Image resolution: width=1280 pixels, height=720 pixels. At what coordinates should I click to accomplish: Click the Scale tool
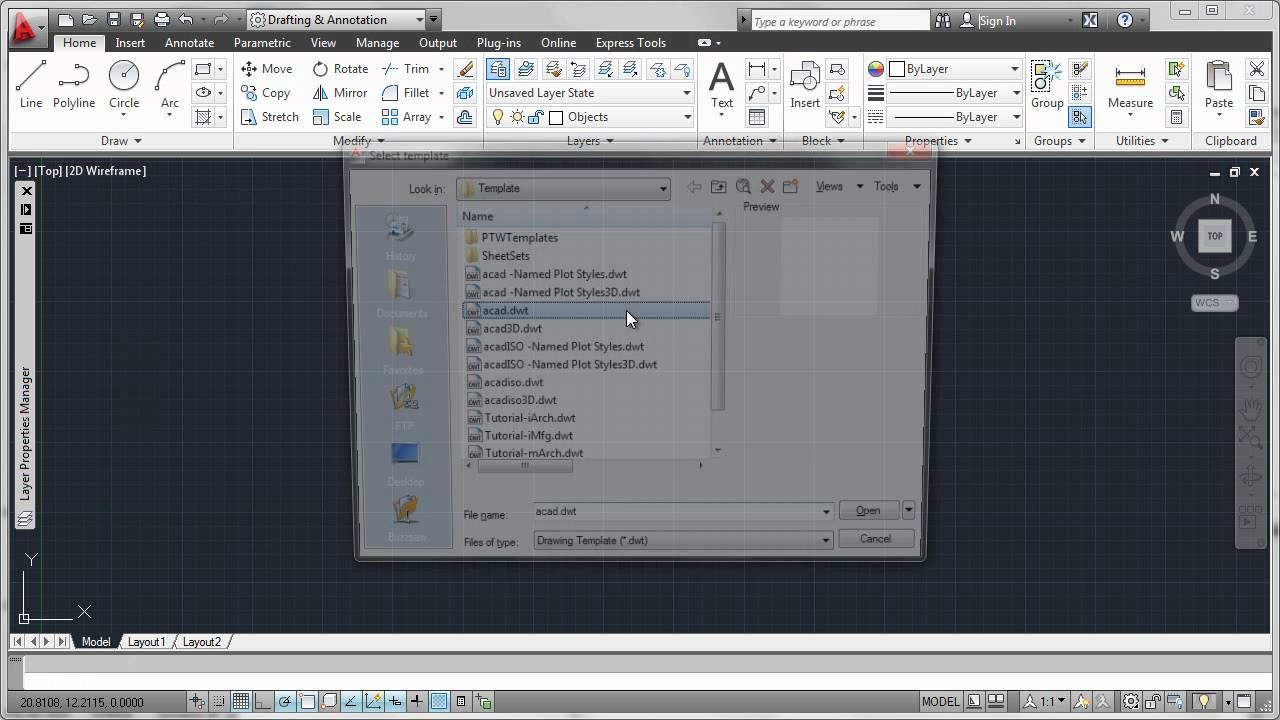(337, 117)
